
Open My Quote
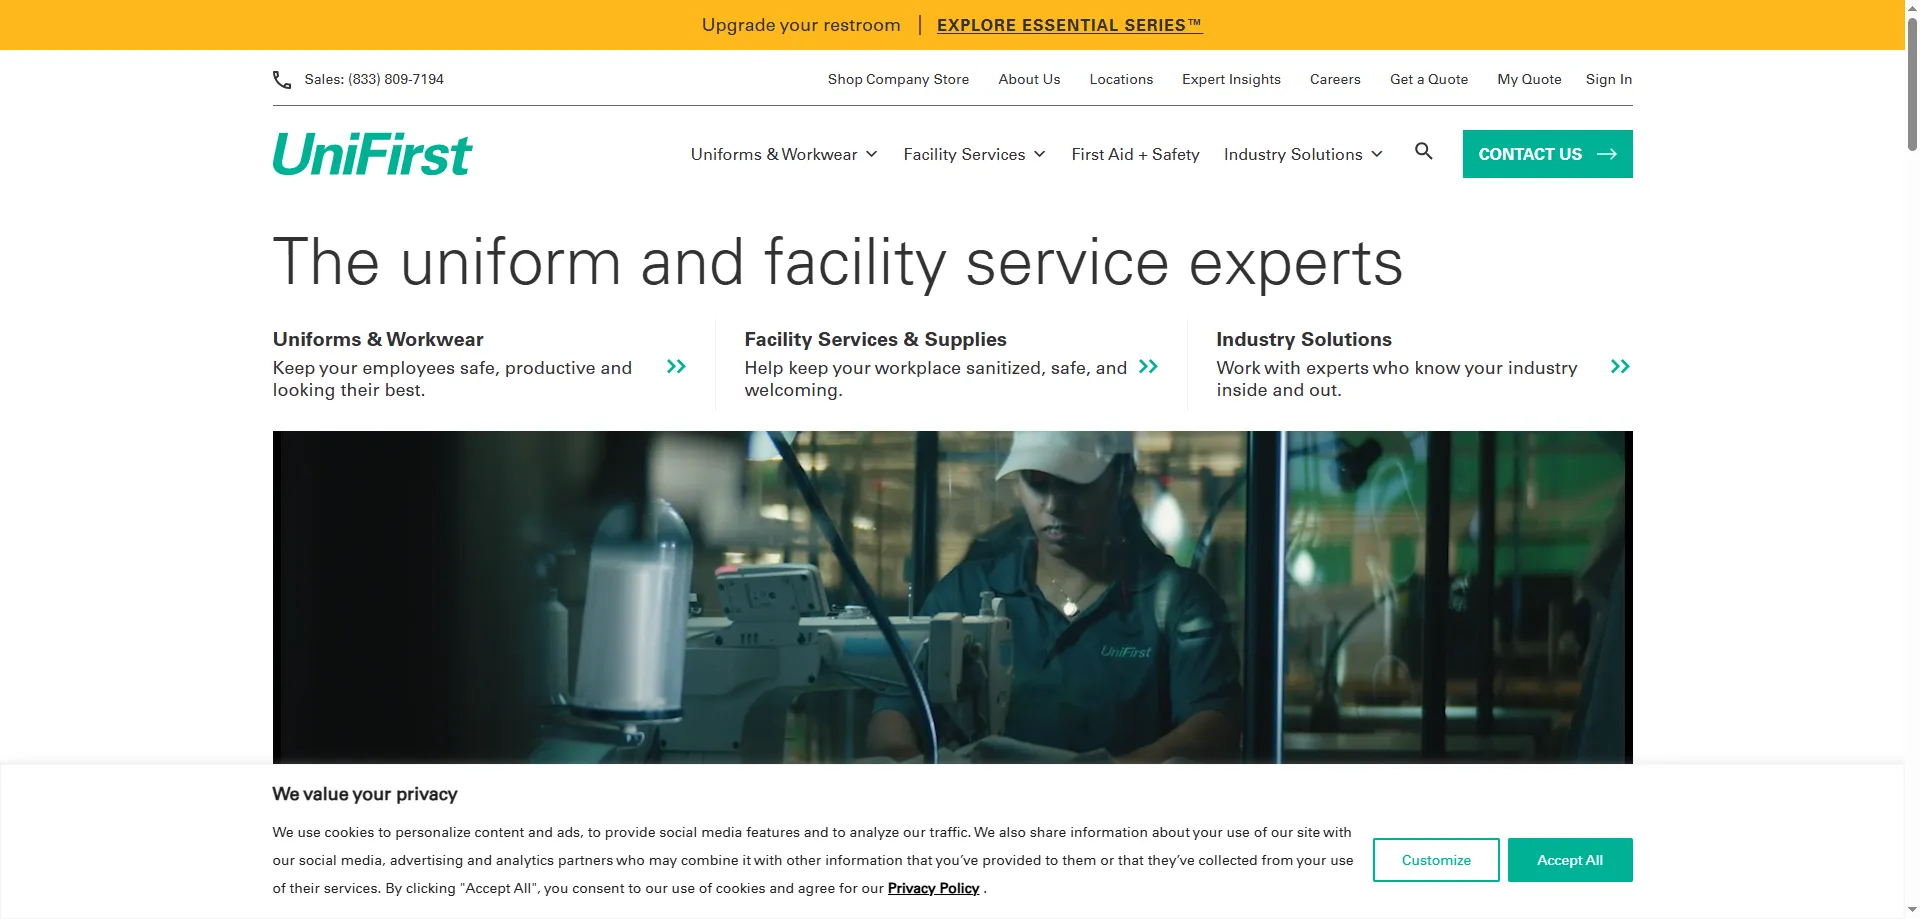pos(1529,79)
